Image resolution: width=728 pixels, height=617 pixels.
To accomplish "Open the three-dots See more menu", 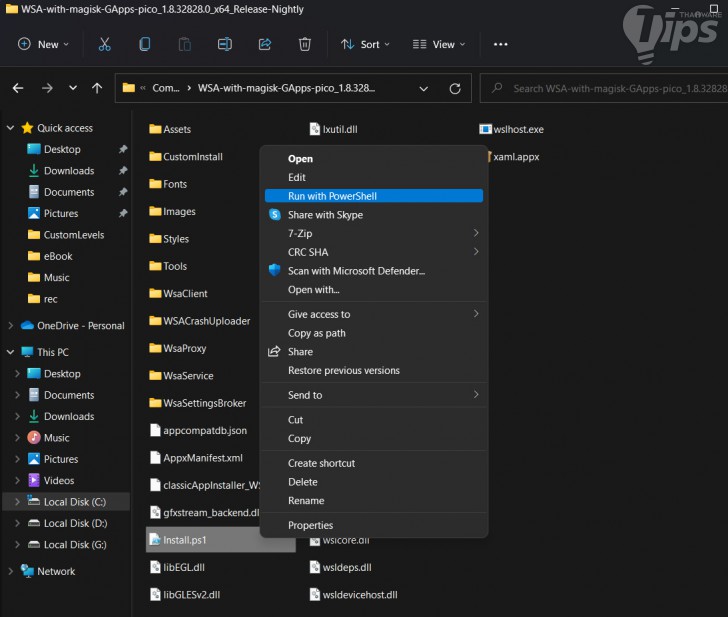I will (x=501, y=44).
